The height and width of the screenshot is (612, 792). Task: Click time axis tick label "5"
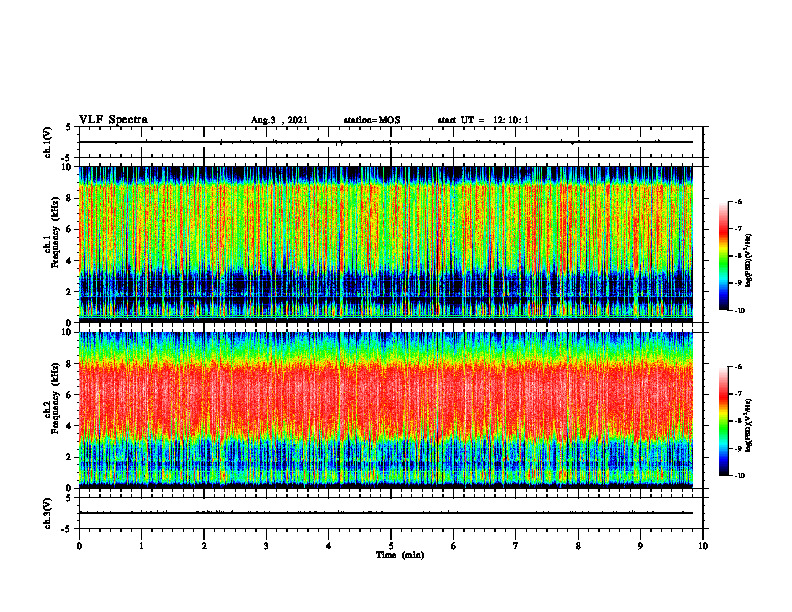(x=391, y=546)
